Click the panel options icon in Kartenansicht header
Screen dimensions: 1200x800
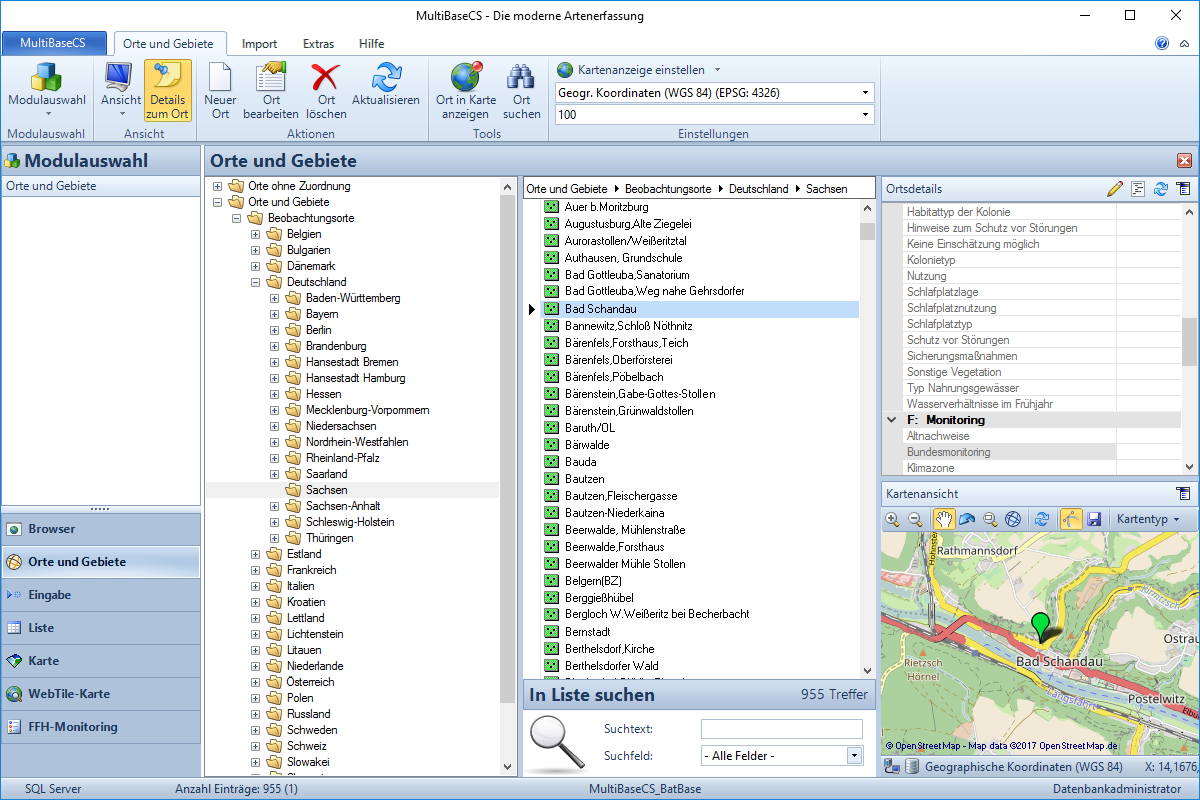1184,494
